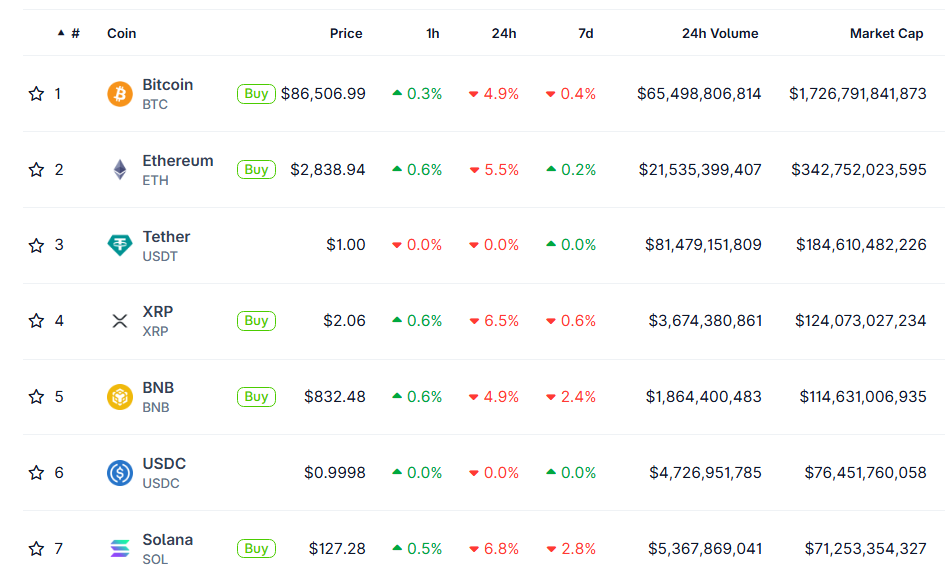Sort the table by Market Cap
Viewport: 945px width, 578px height.
tap(886, 33)
